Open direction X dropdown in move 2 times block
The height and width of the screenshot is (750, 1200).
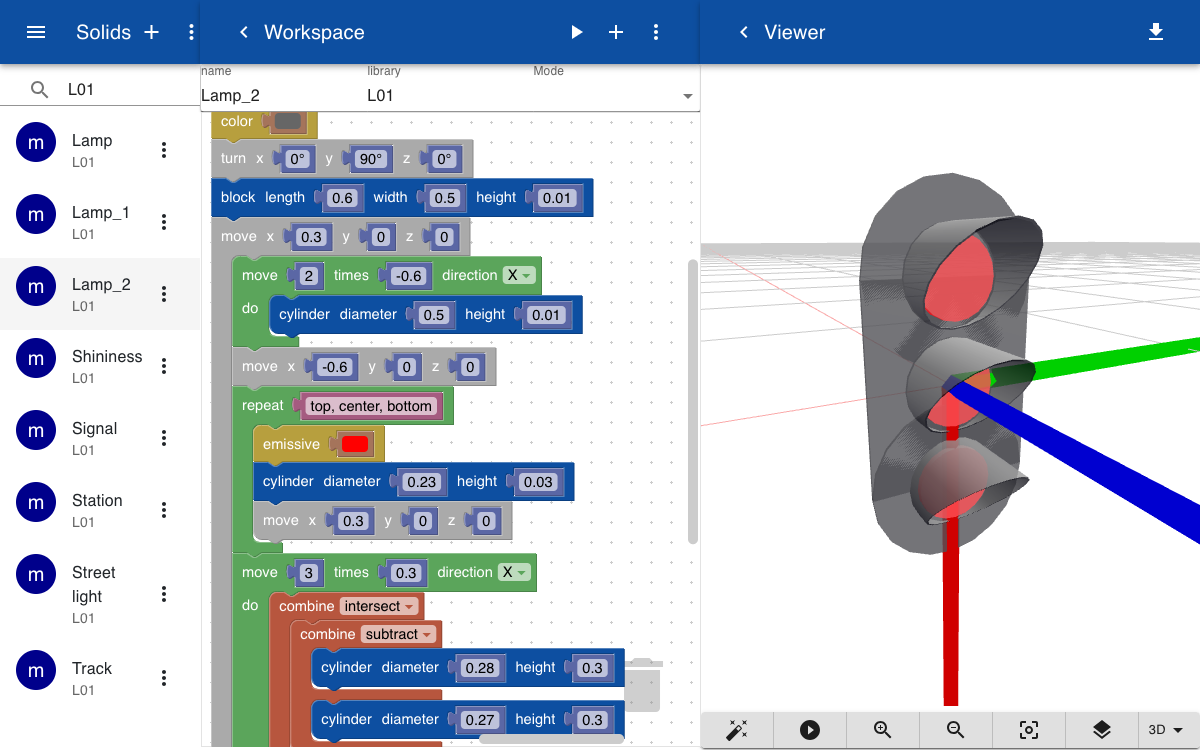pos(518,275)
